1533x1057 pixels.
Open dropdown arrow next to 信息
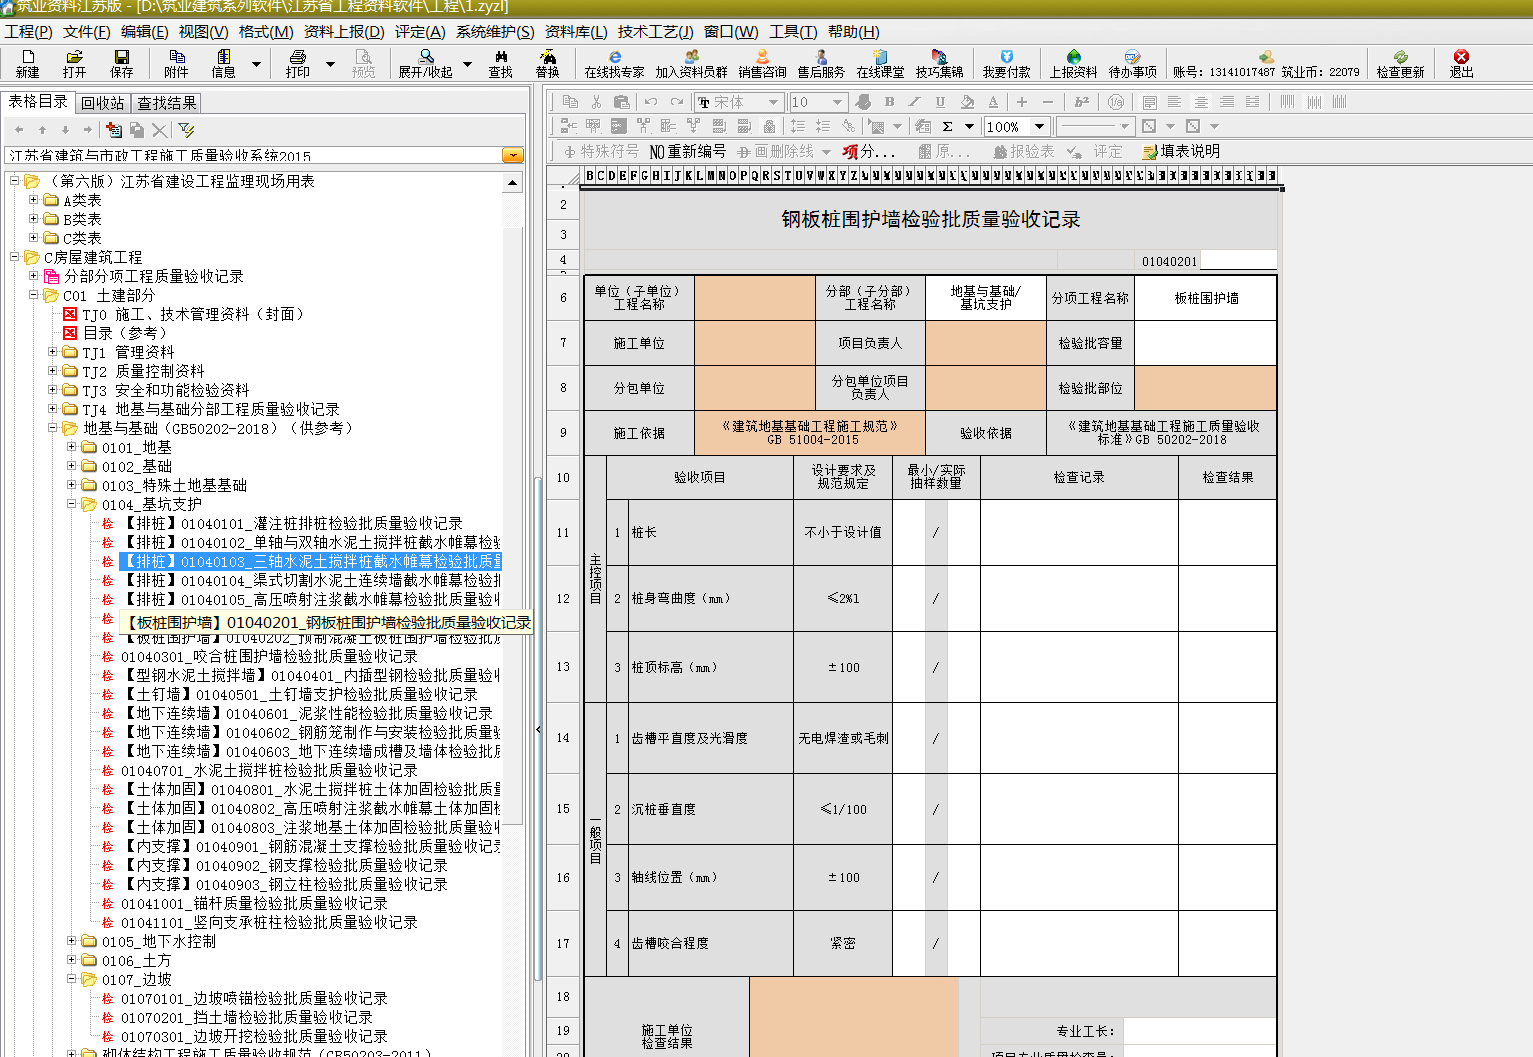click(x=256, y=64)
